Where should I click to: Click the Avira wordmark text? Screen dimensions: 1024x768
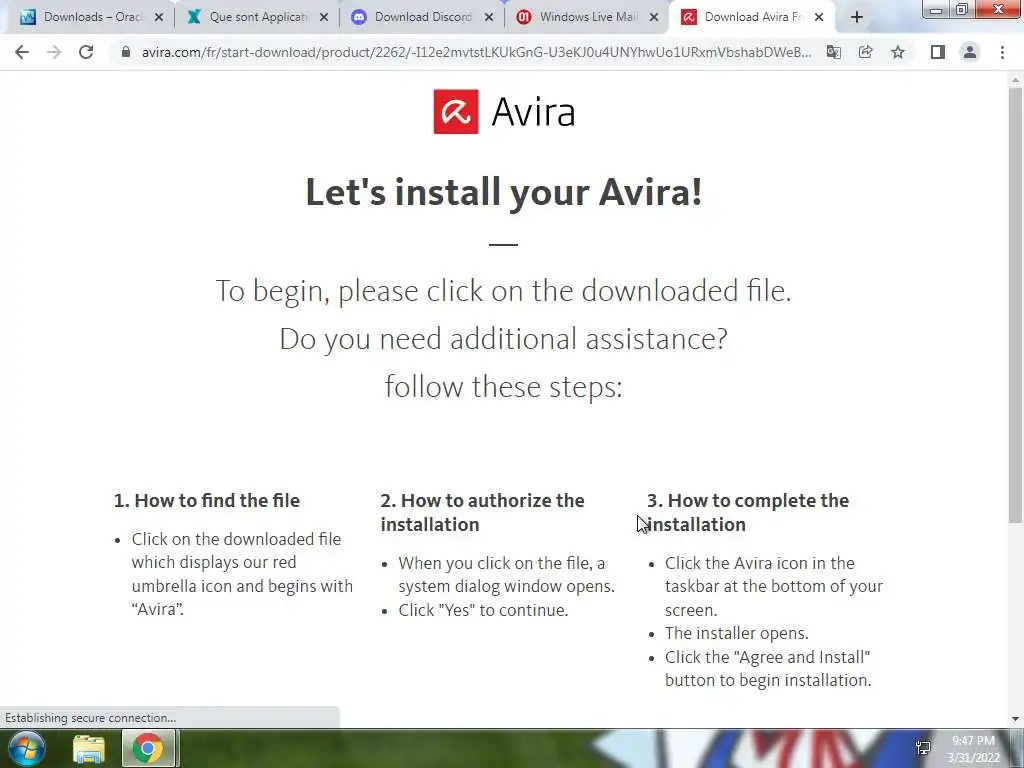point(534,112)
